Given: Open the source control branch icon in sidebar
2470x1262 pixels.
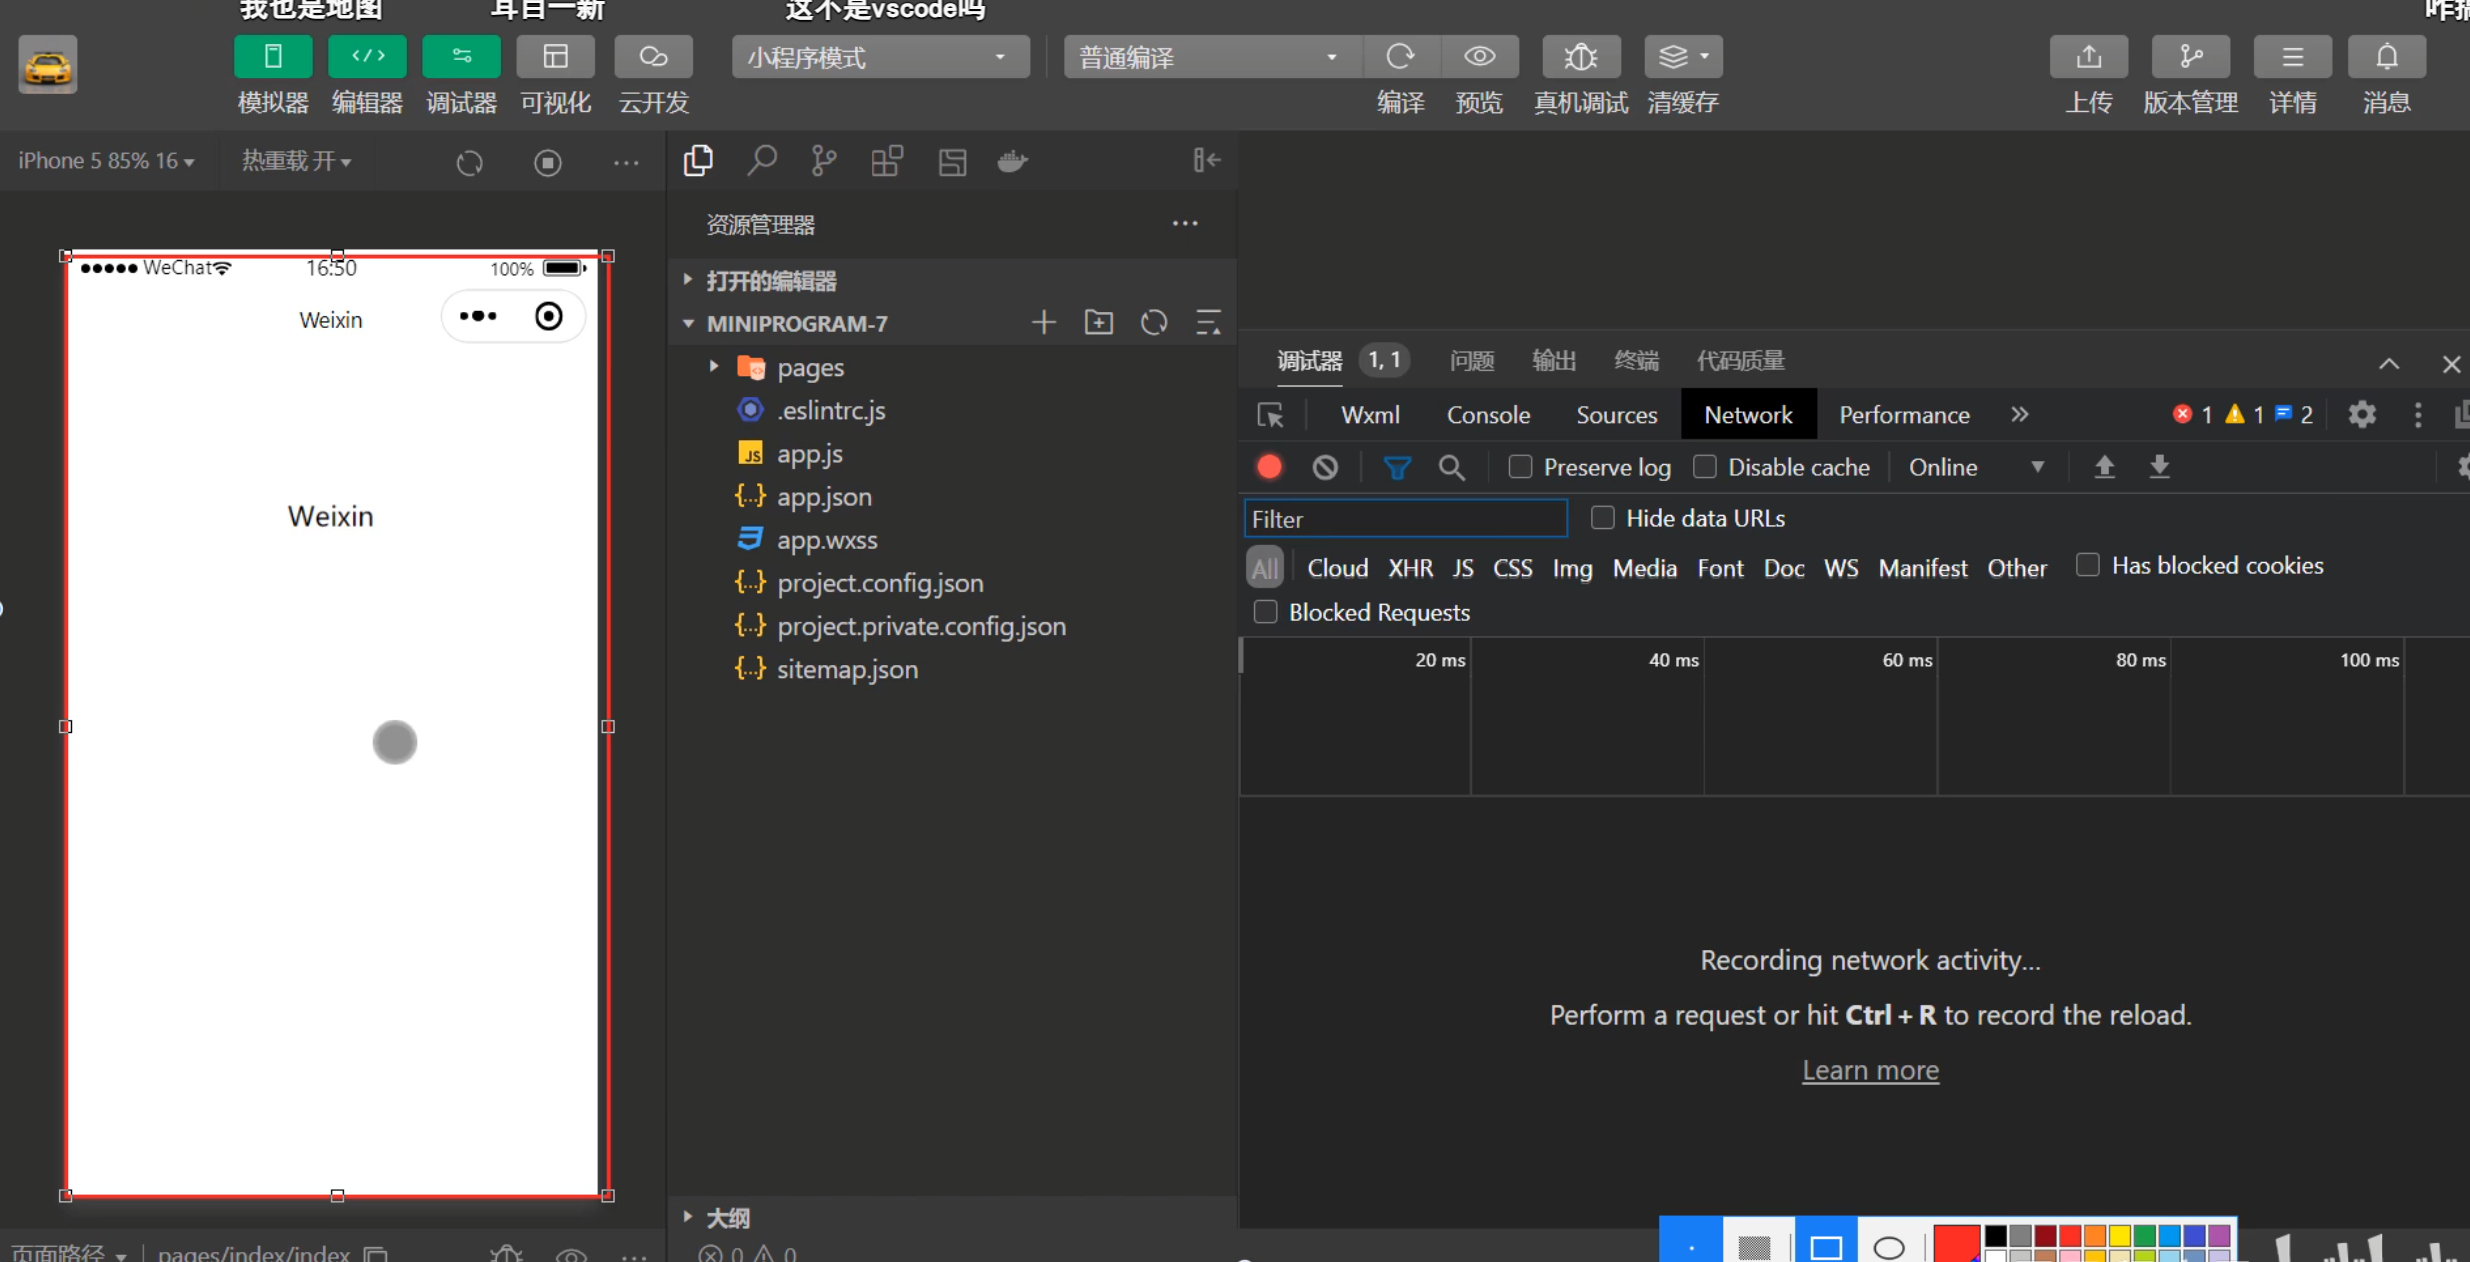Looking at the screenshot, I should pyautogui.click(x=823, y=161).
